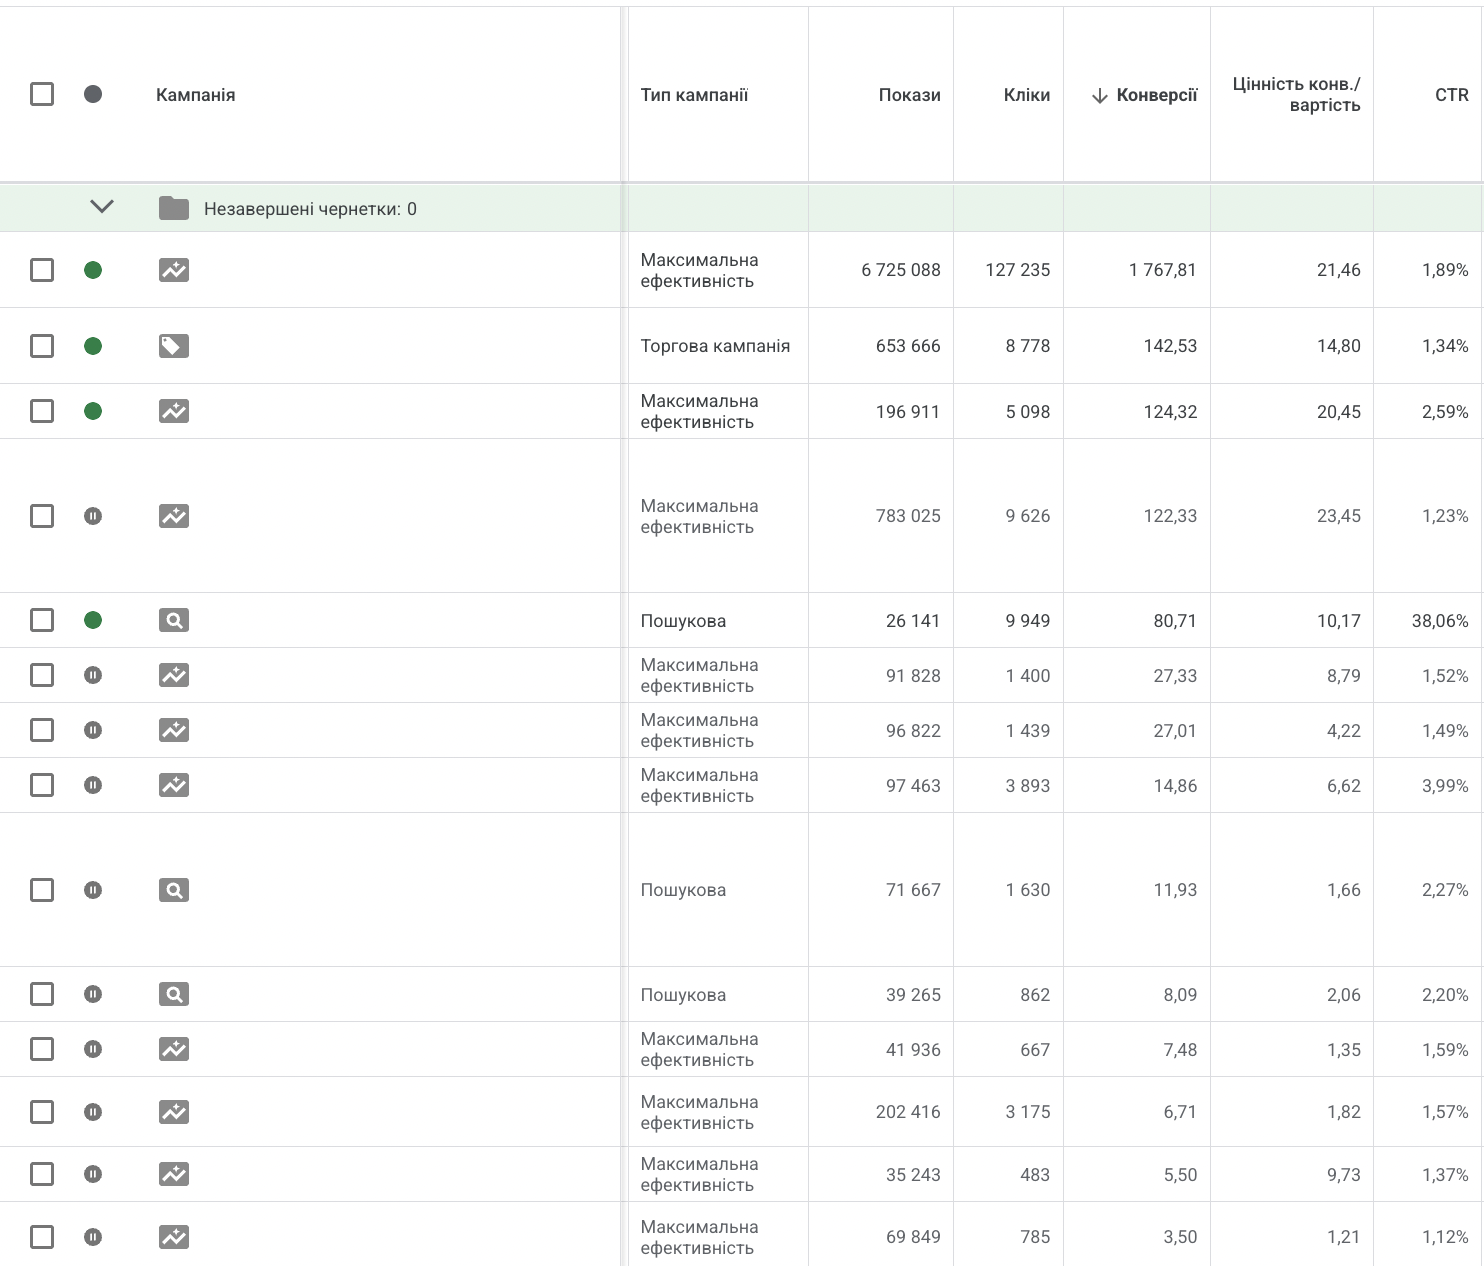Screen dimensions: 1484x1266
Task: Select checkbox for Пошукова row with 71 667 impressions
Action: [x=42, y=890]
